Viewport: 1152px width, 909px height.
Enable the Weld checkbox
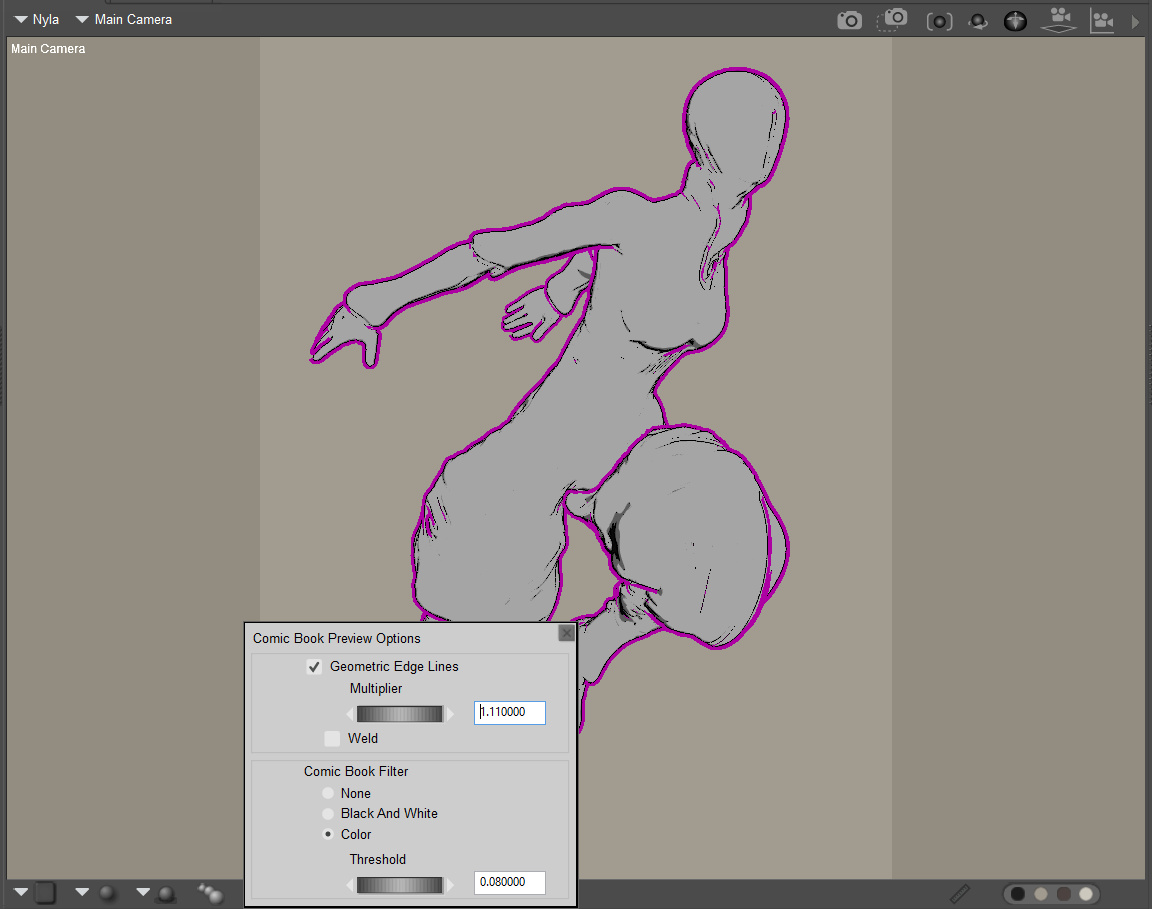[332, 739]
